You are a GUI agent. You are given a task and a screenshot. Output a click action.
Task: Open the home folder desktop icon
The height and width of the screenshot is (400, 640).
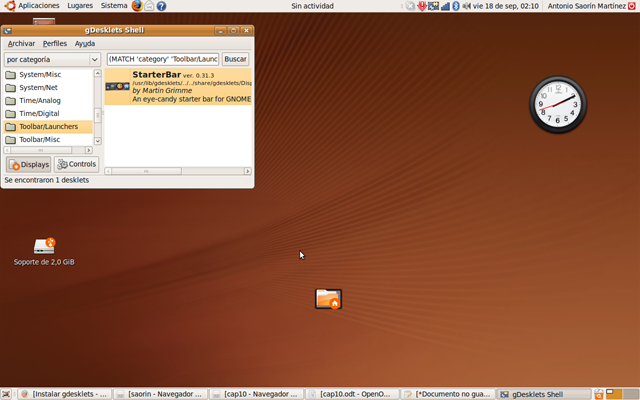pos(328,298)
